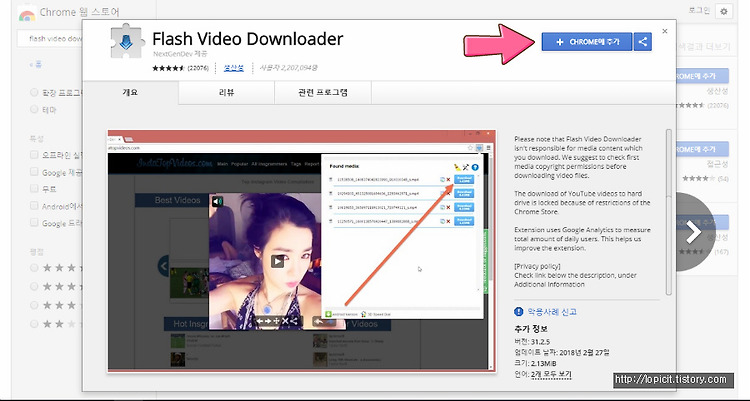750x401 pixels.
Task: Open the settings gear in the store header
Action: pos(724,11)
